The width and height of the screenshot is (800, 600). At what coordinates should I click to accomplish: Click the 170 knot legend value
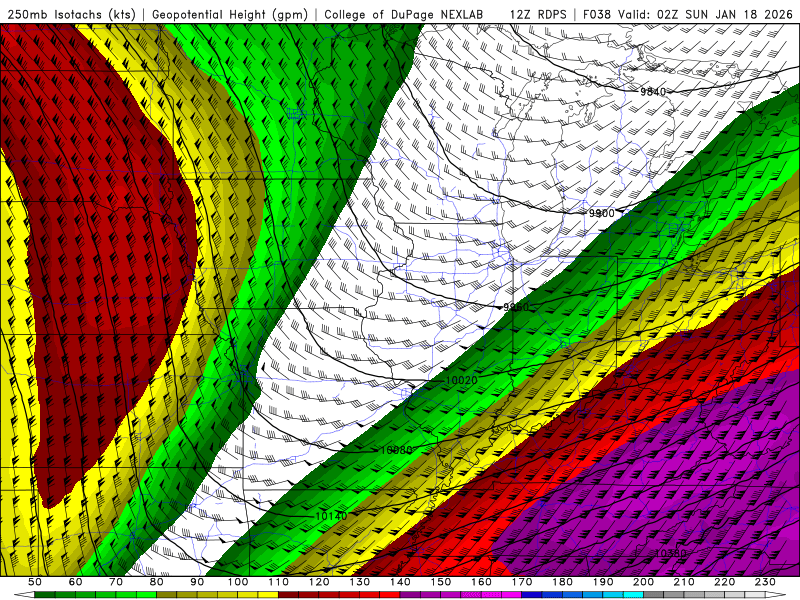522,582
